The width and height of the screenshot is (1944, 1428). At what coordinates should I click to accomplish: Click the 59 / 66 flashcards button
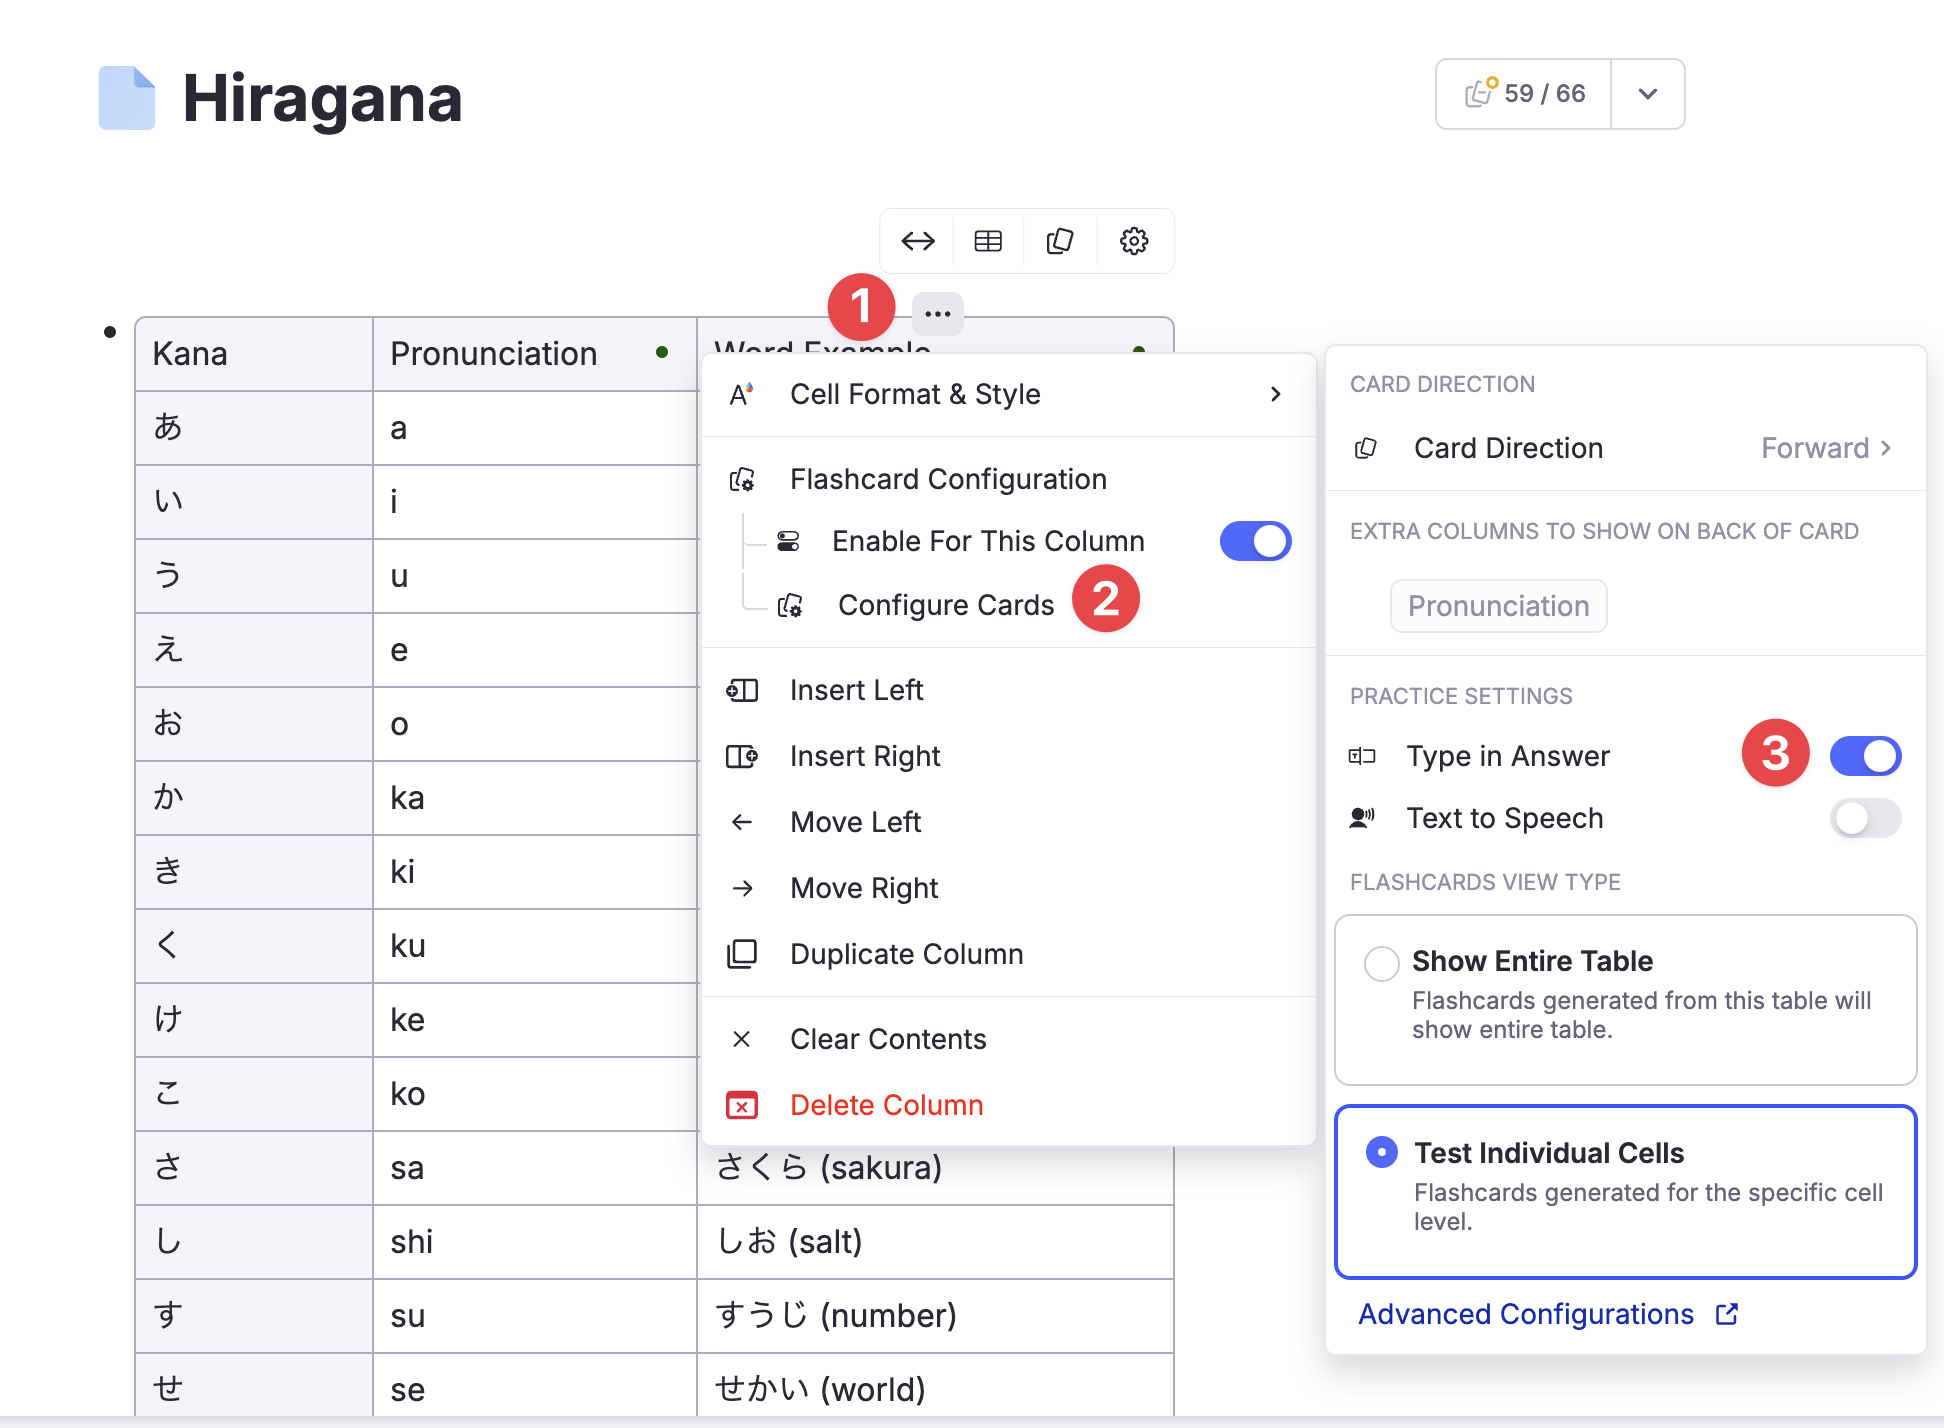(x=1524, y=94)
